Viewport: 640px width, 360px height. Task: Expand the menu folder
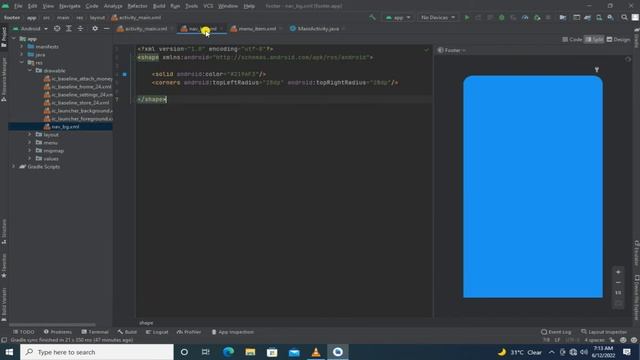click(x=30, y=142)
